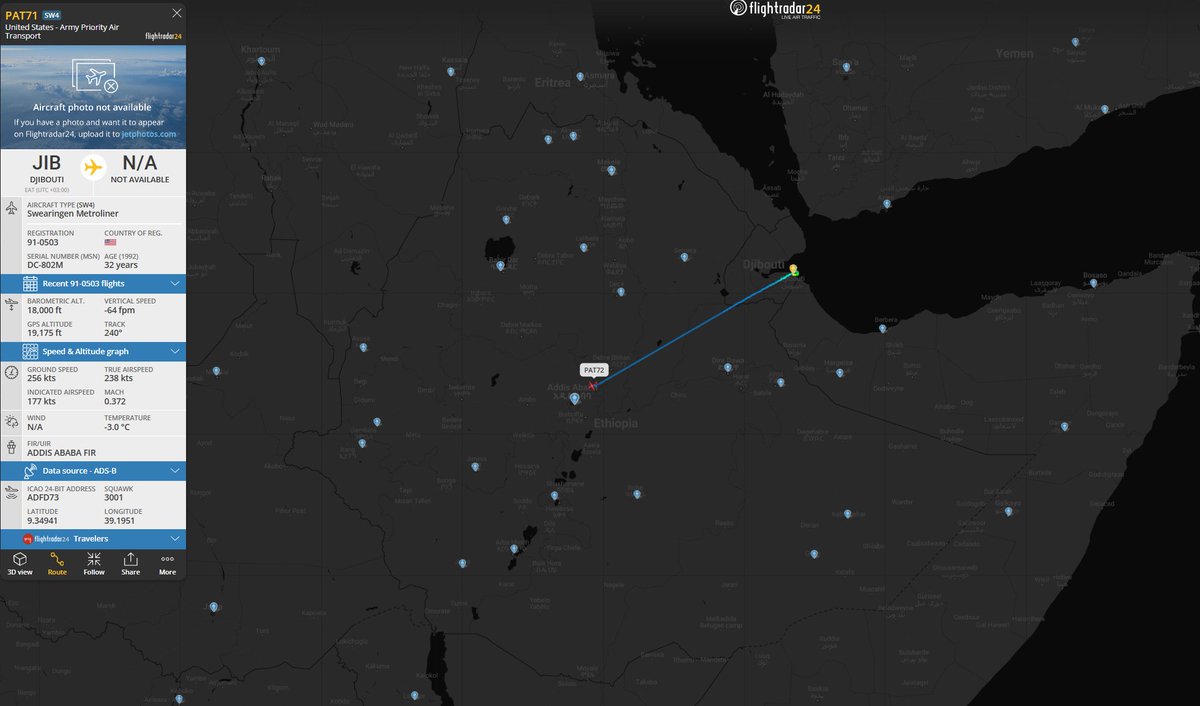Select the Bahir Dar airport pin

click(x=503, y=266)
